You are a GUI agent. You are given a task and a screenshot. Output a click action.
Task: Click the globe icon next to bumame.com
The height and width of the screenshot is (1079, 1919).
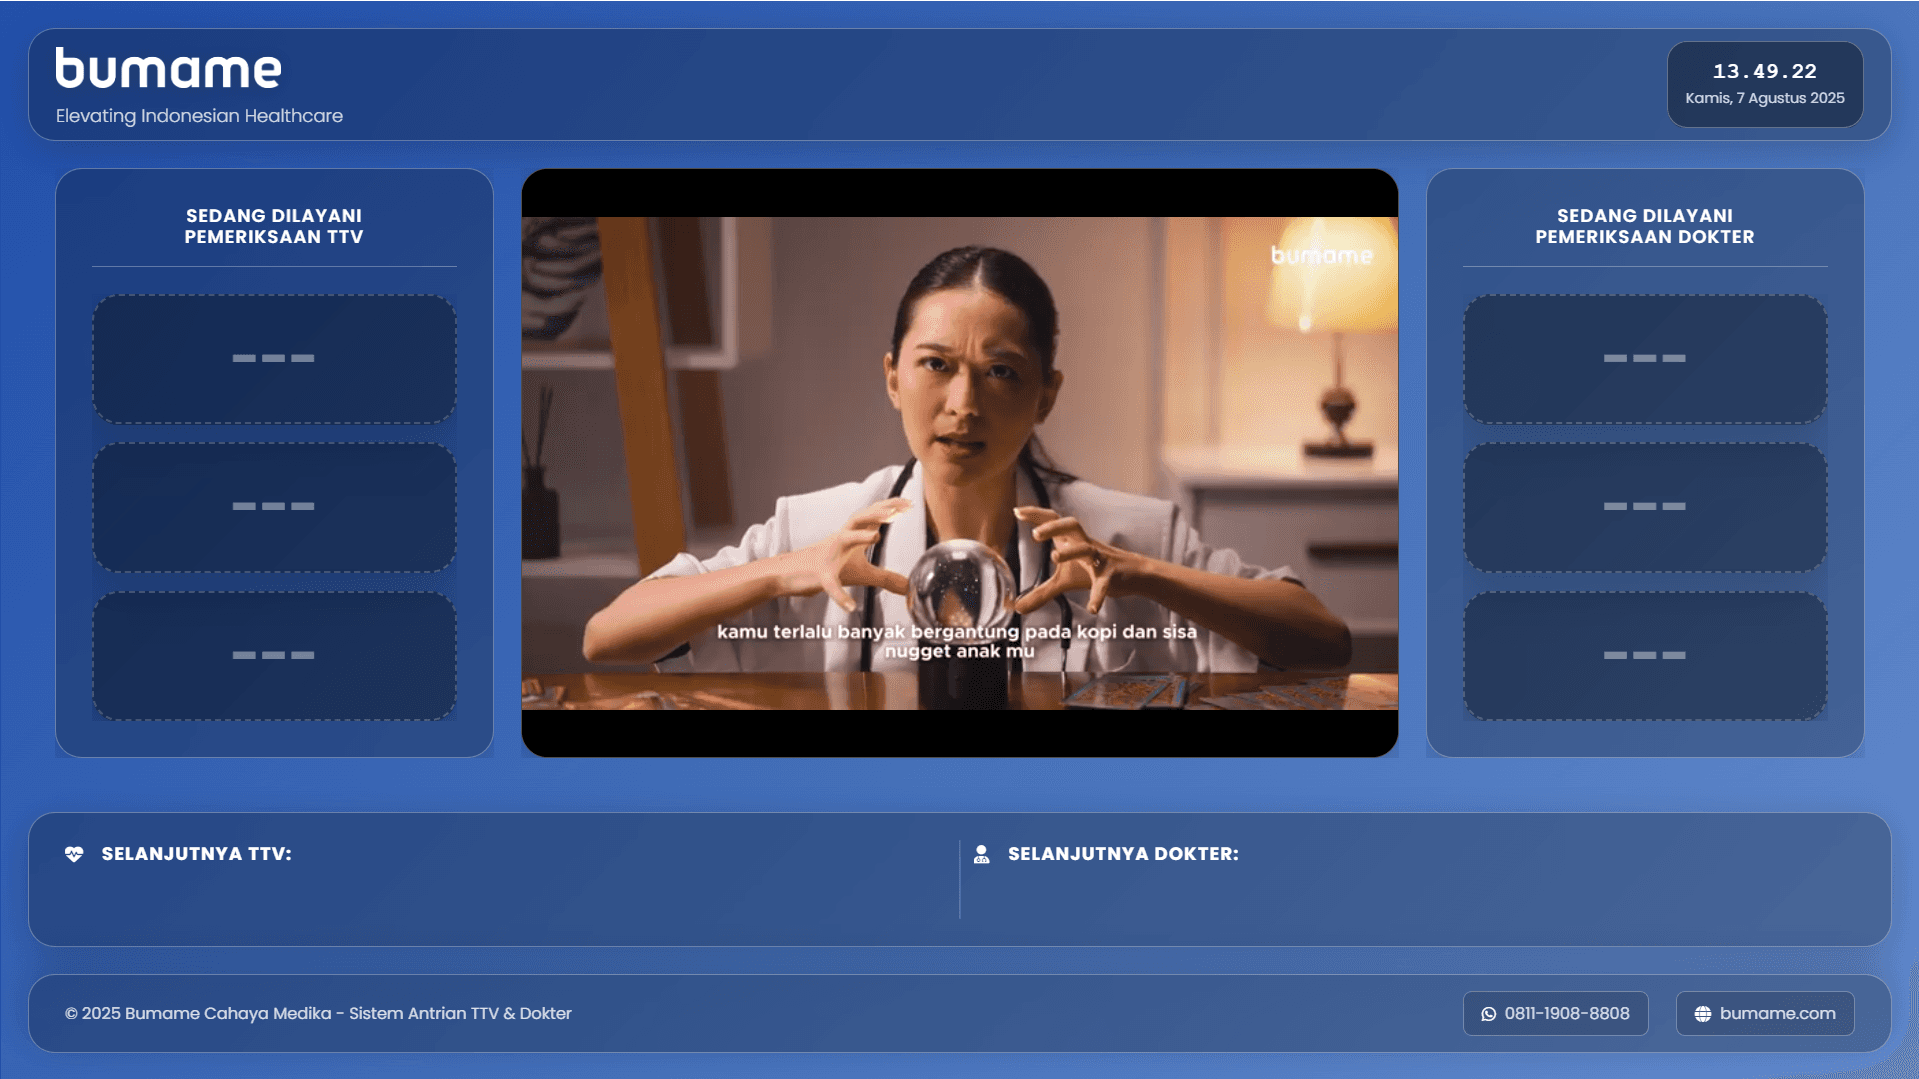click(1703, 1014)
